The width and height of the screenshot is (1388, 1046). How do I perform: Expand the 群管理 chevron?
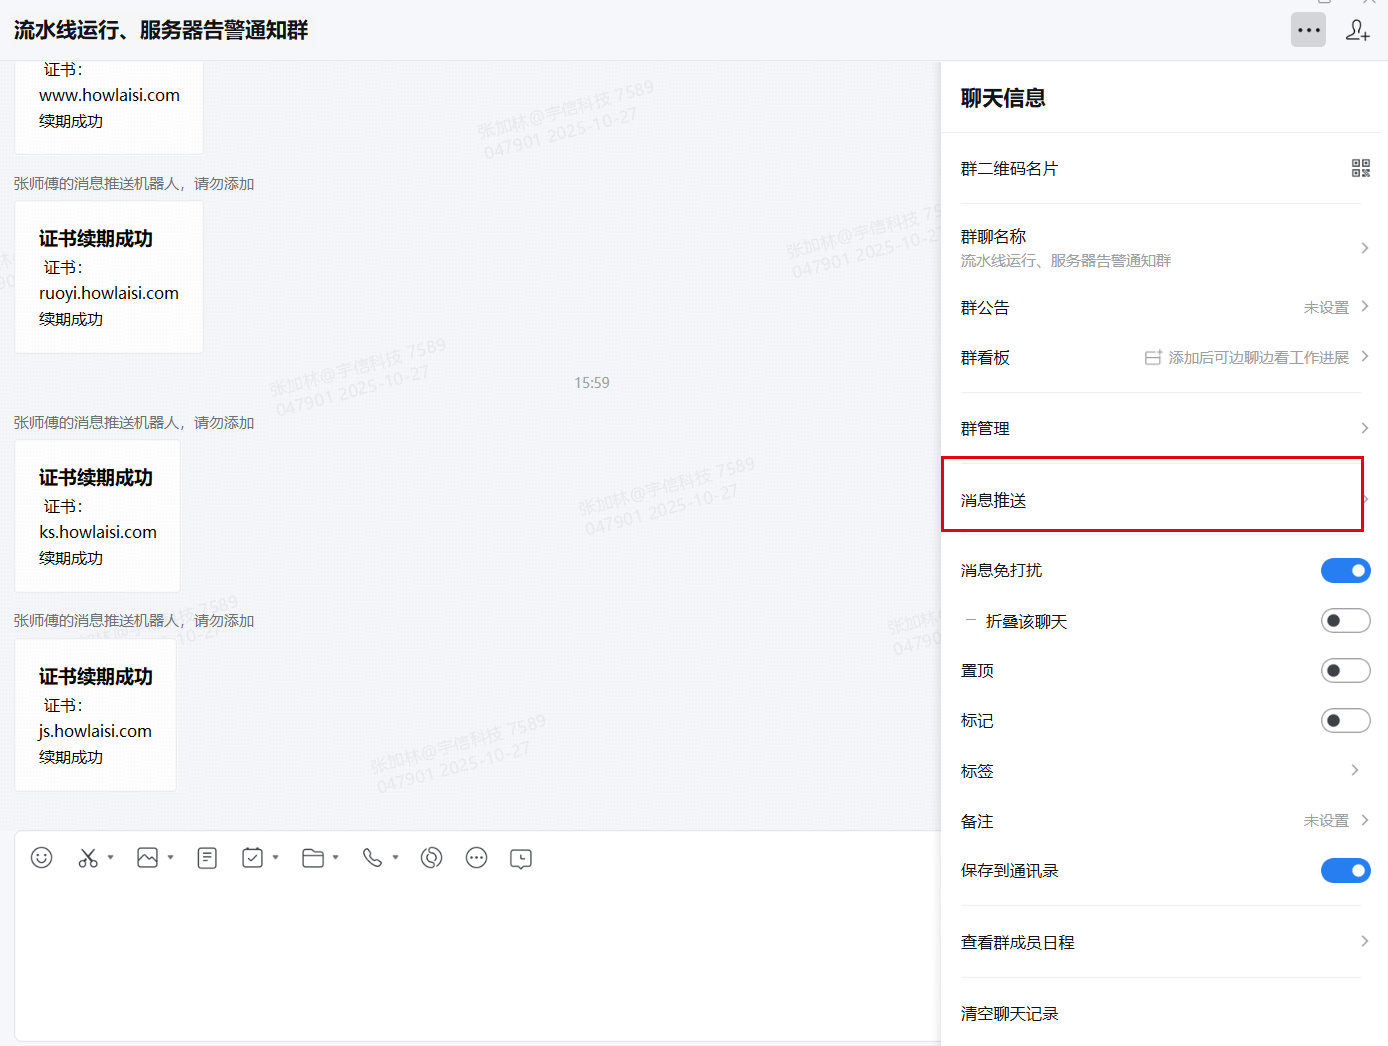pos(1364,428)
